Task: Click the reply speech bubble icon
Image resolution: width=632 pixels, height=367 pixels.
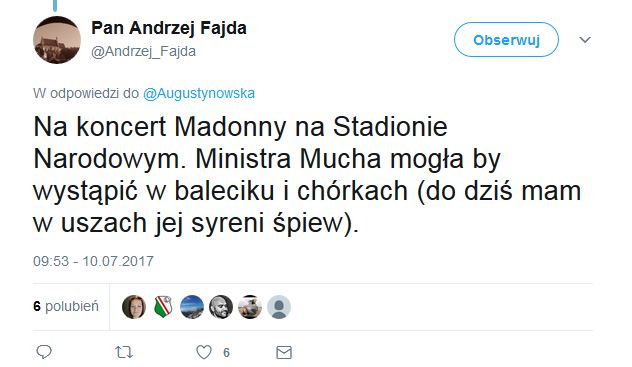Action: pos(44,352)
